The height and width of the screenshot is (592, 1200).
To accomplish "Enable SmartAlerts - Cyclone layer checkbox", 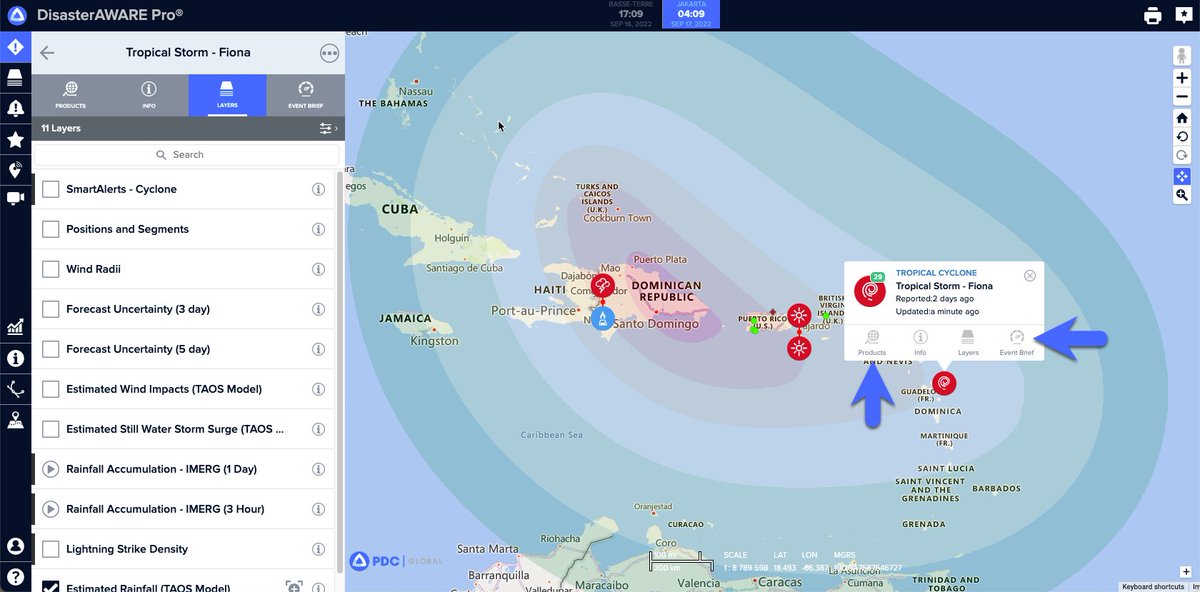I will pyautogui.click(x=50, y=189).
